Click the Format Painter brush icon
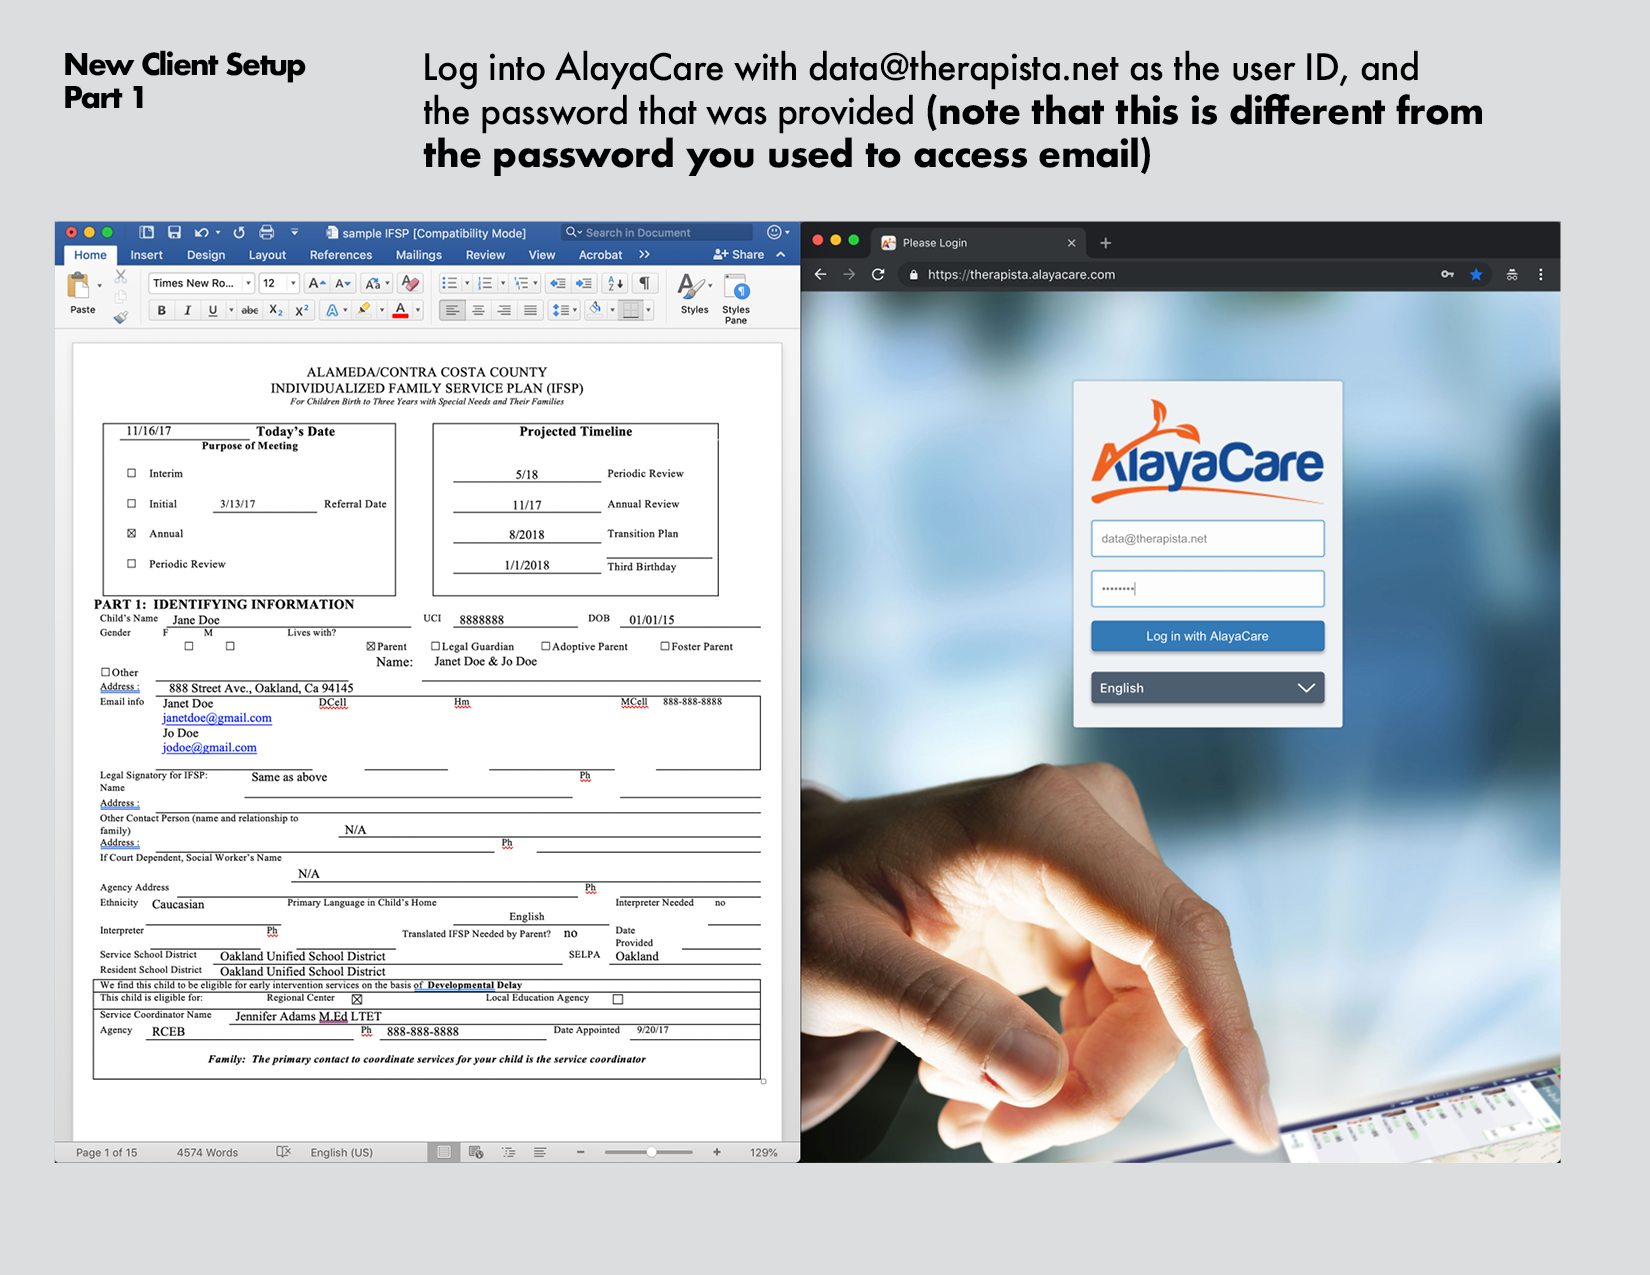This screenshot has height=1275, width=1650. pyautogui.click(x=121, y=317)
